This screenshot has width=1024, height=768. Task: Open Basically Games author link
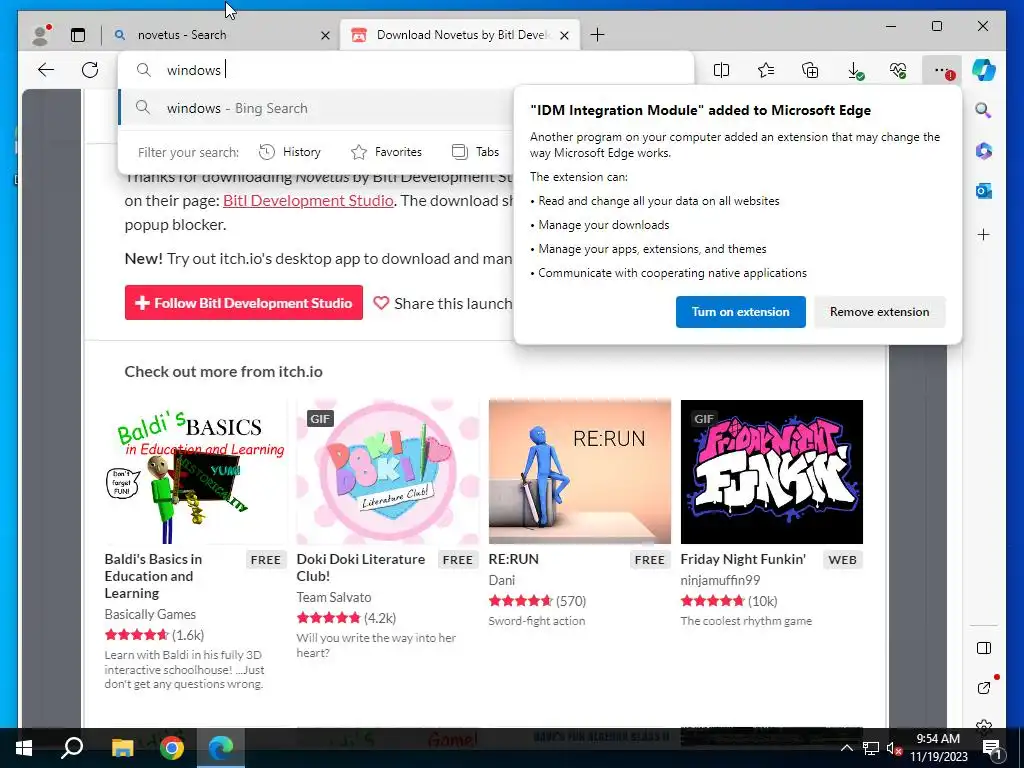point(150,615)
